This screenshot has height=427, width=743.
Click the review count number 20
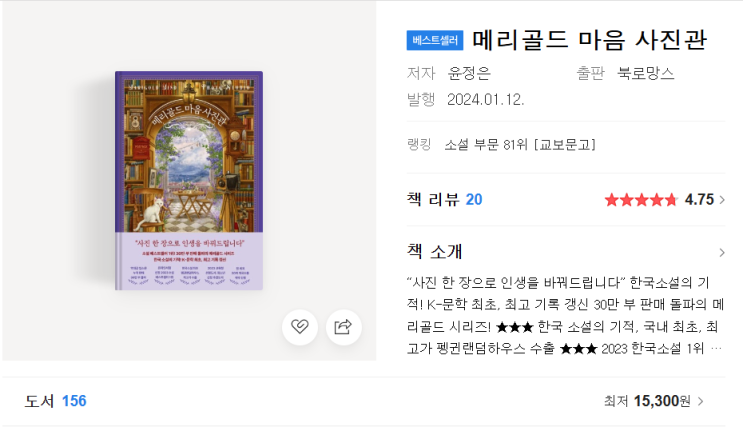click(x=474, y=200)
